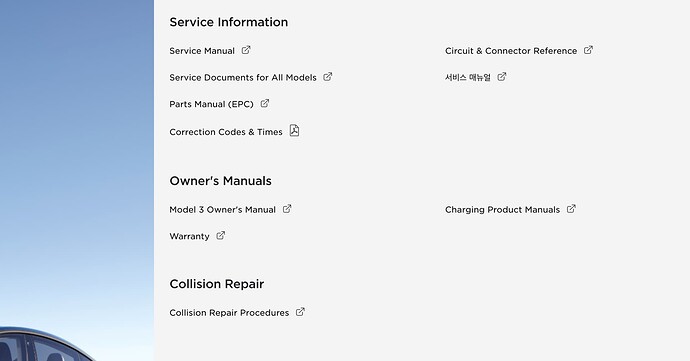This screenshot has height=361, width=690.
Task: Click external-link icon next to Parts Manual
Action: pos(265,103)
